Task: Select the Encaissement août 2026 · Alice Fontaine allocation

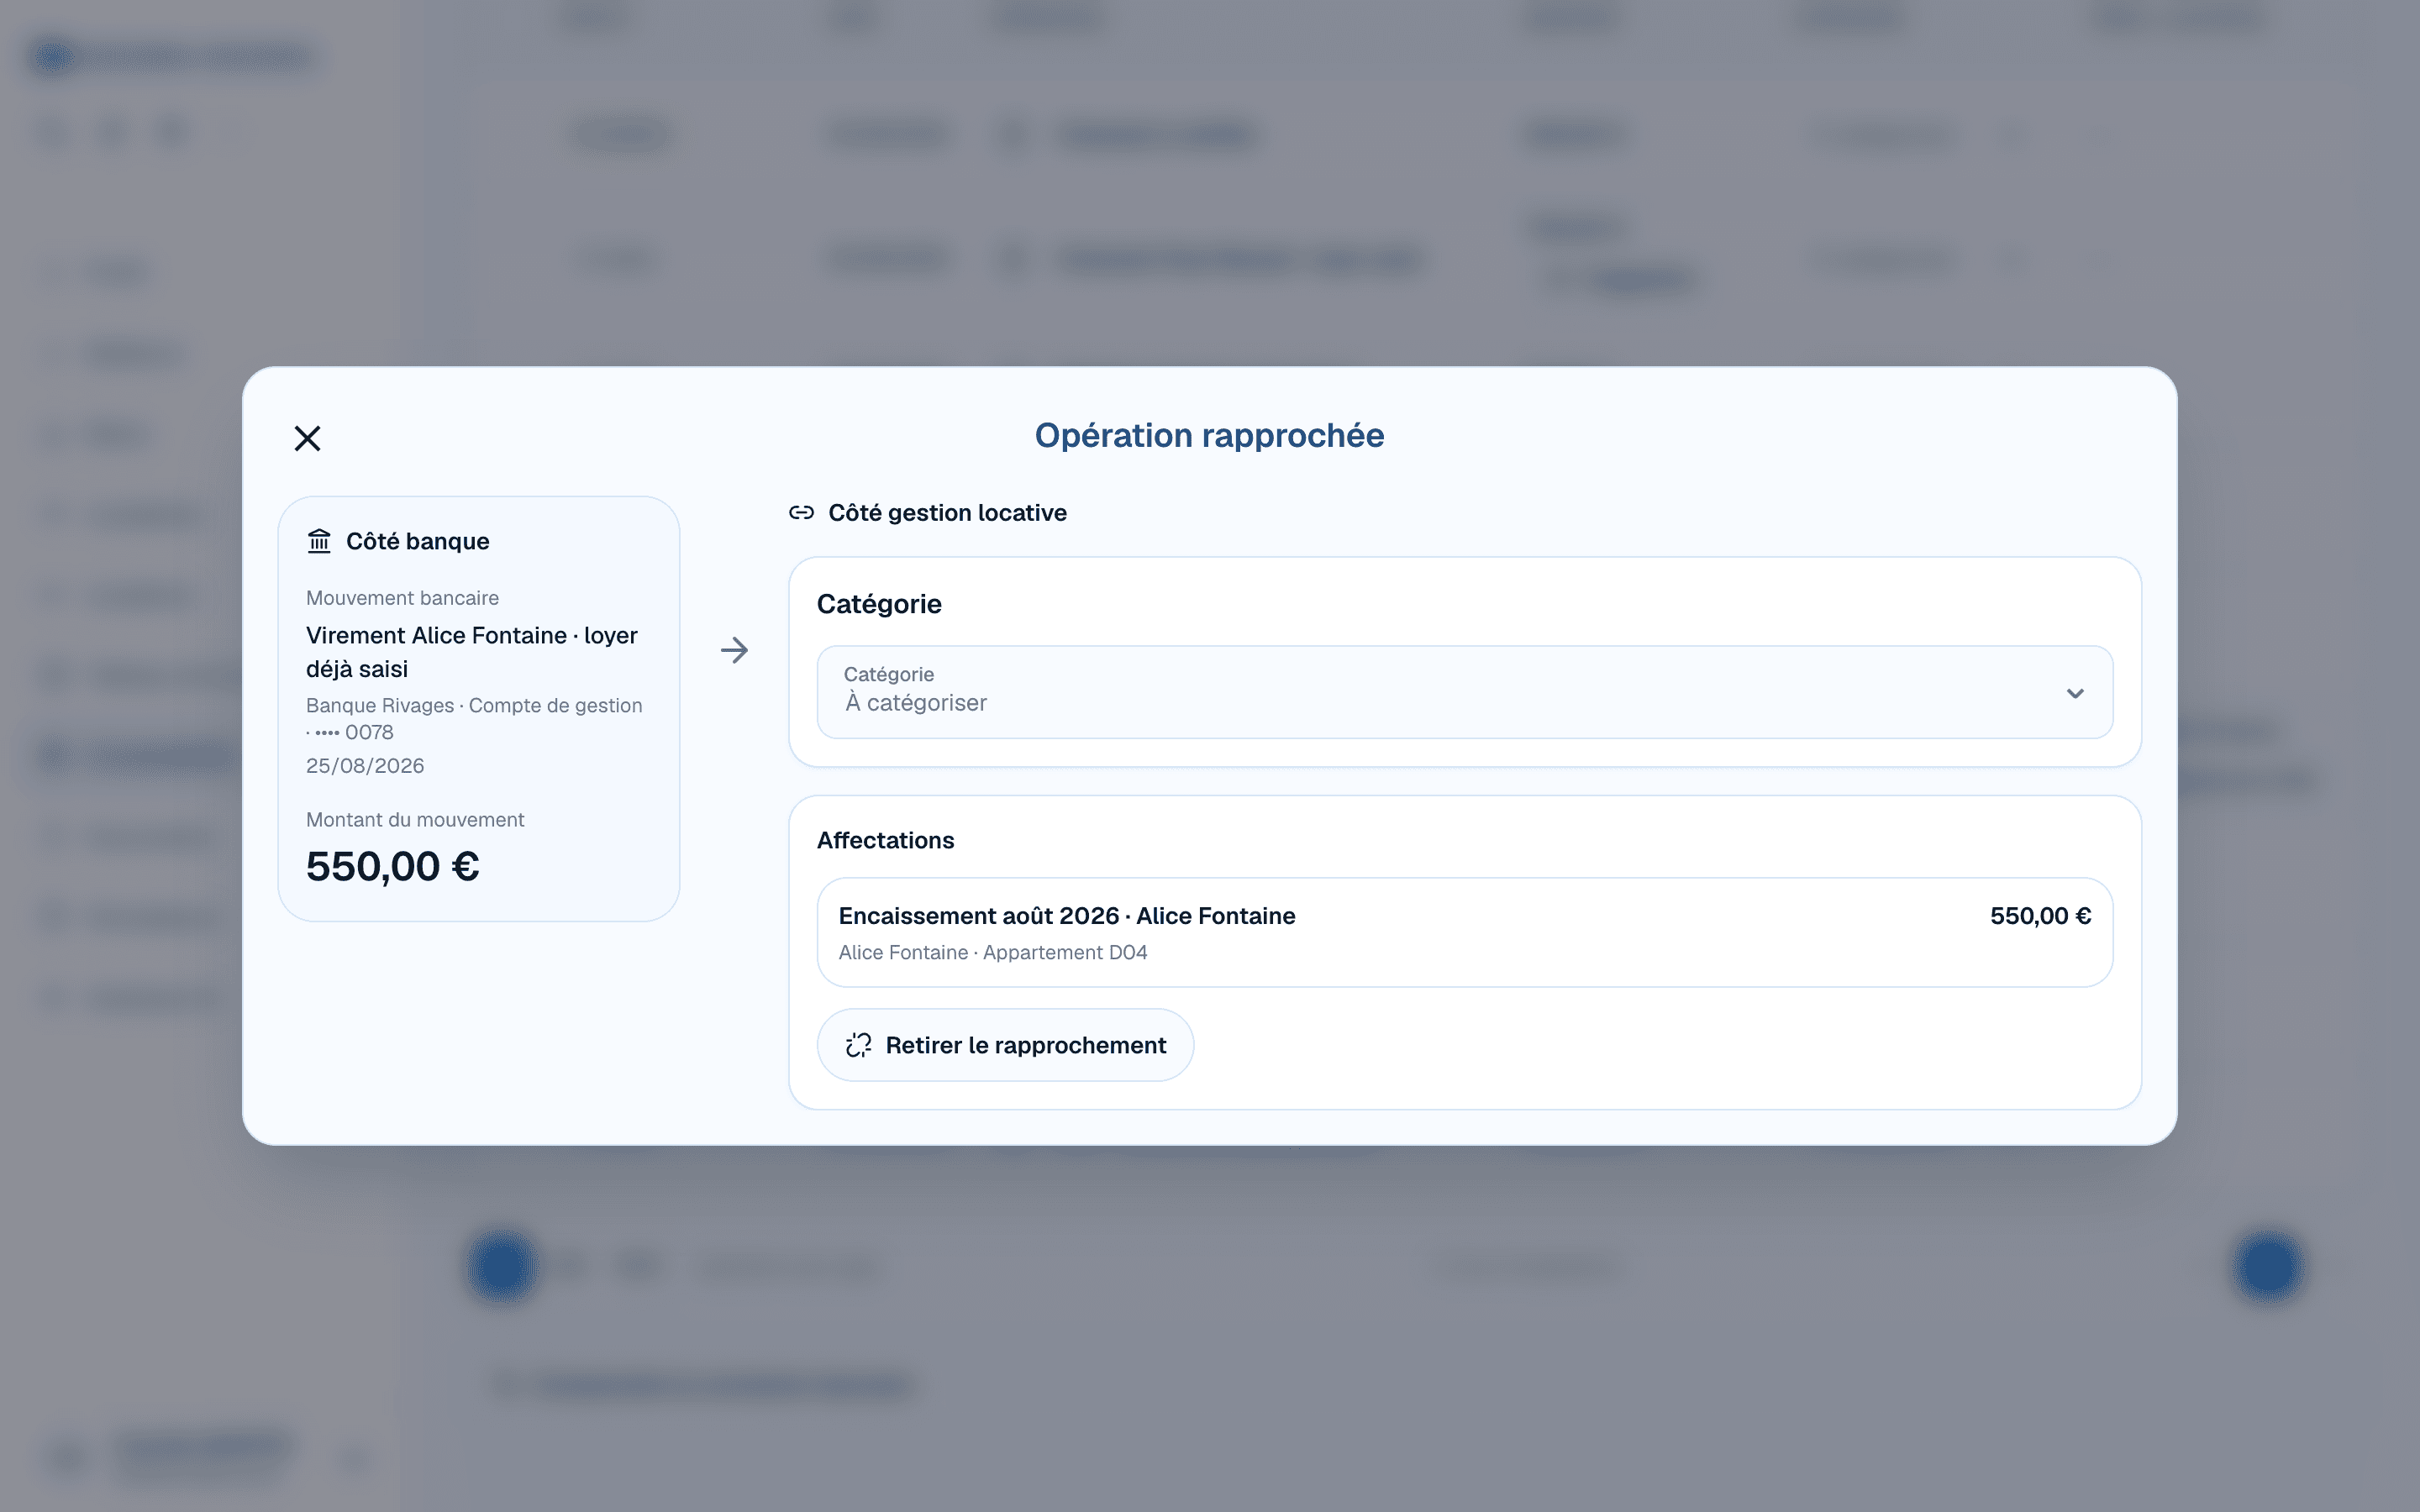Action: (x=1464, y=932)
